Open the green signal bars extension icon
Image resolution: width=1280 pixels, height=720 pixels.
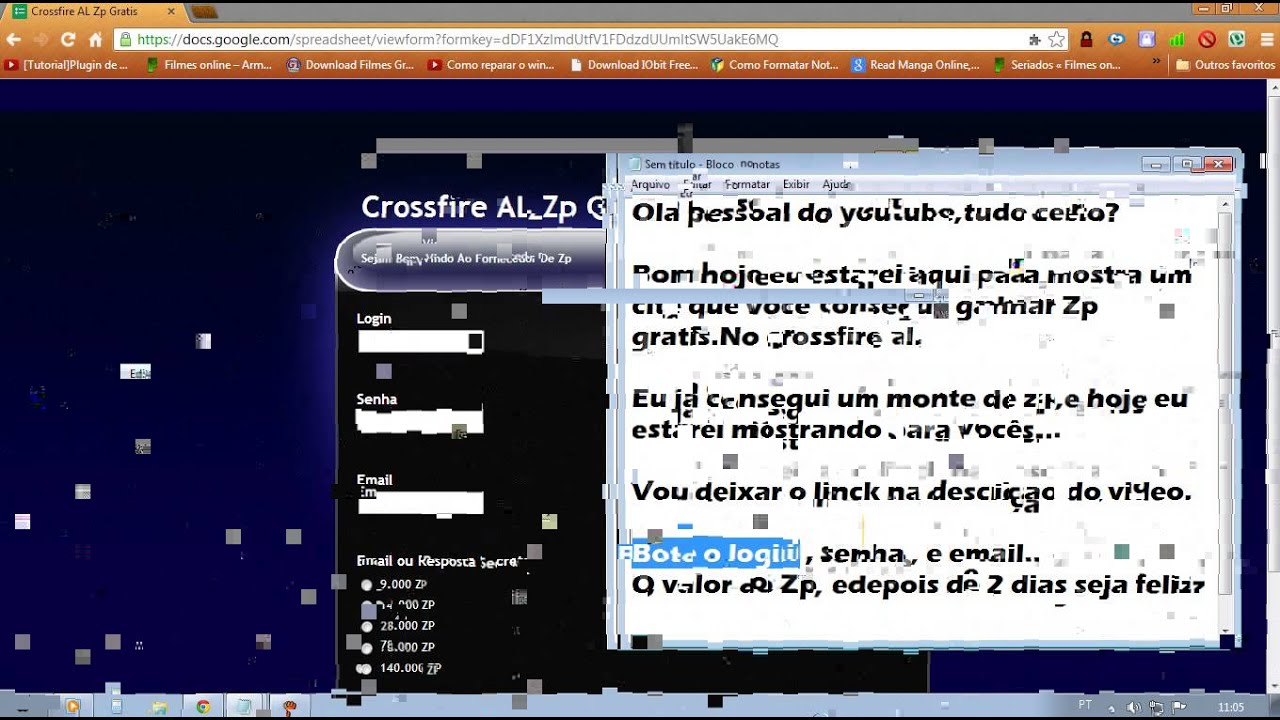(1177, 40)
